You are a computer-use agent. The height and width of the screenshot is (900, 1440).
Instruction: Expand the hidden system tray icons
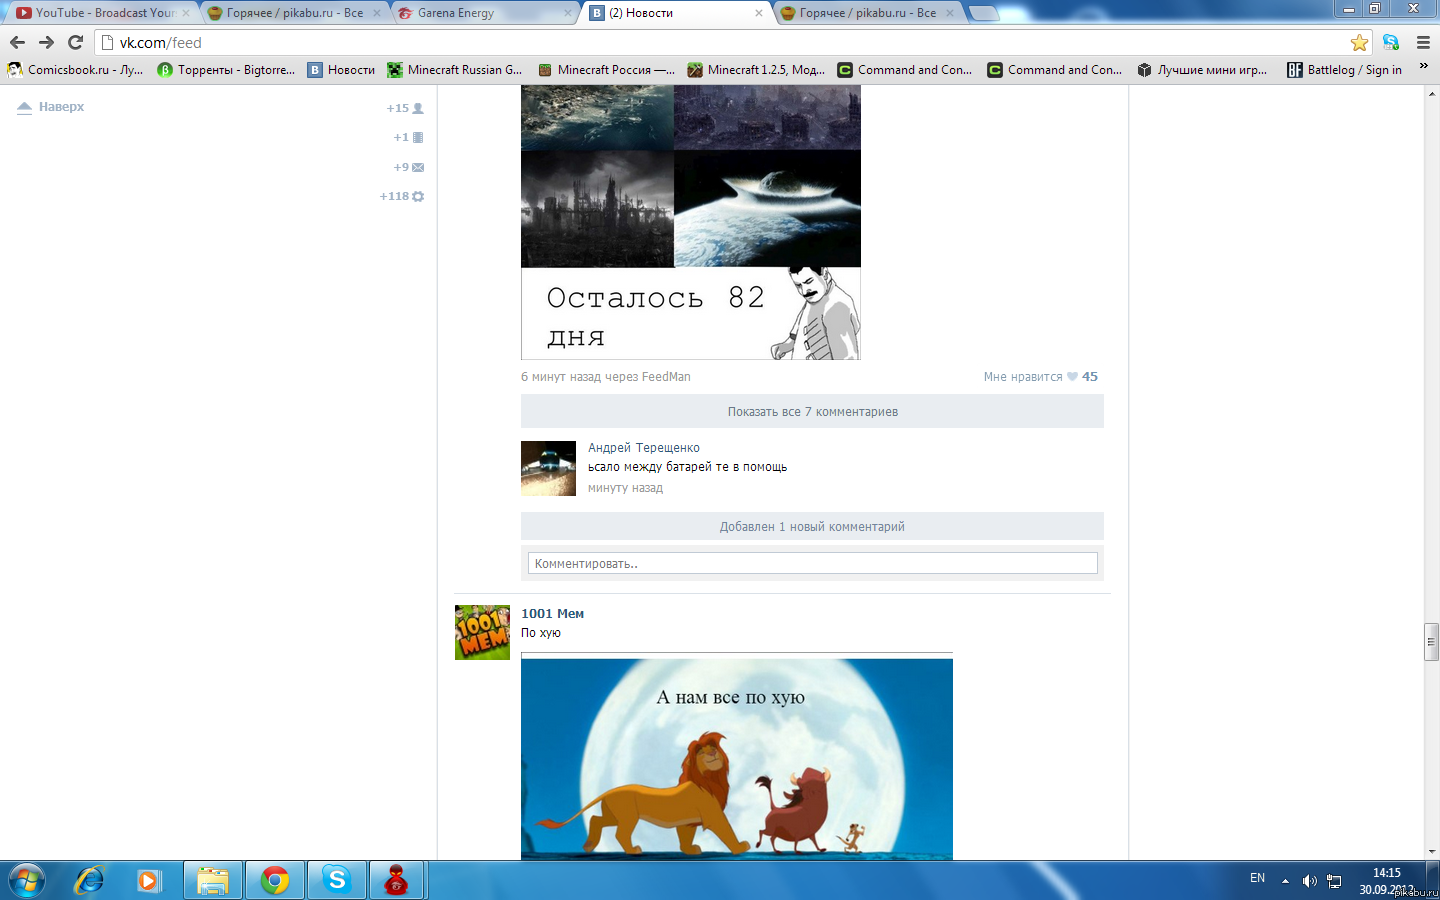[x=1285, y=881]
